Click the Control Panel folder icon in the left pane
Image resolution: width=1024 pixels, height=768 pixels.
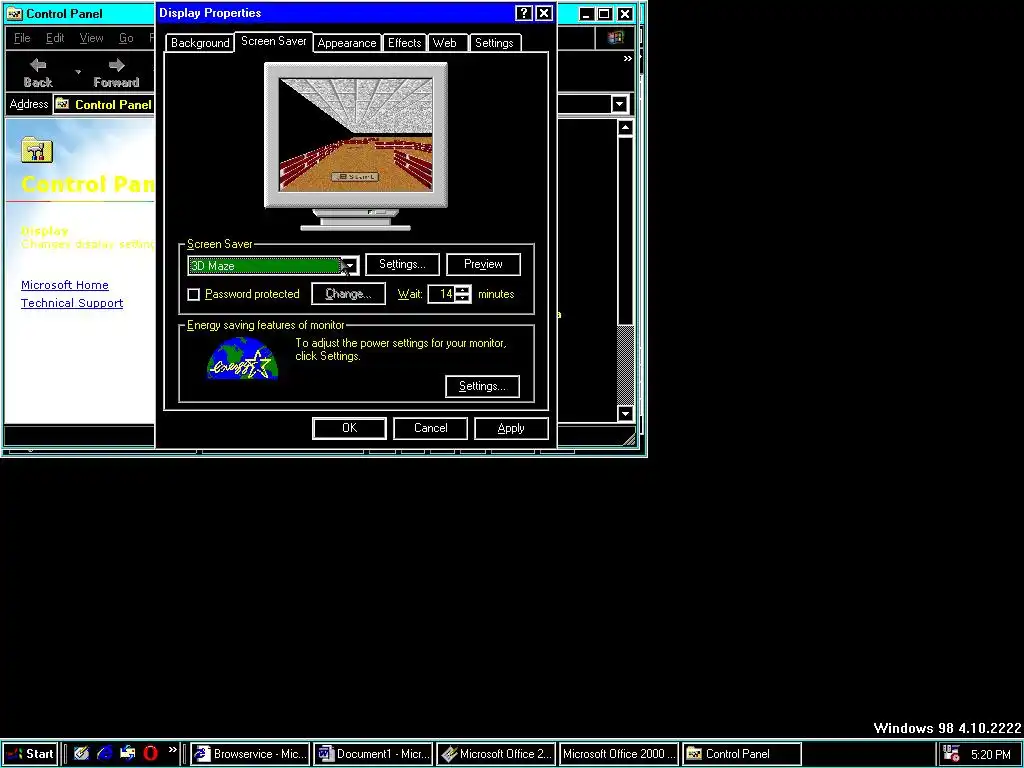[x=37, y=150]
